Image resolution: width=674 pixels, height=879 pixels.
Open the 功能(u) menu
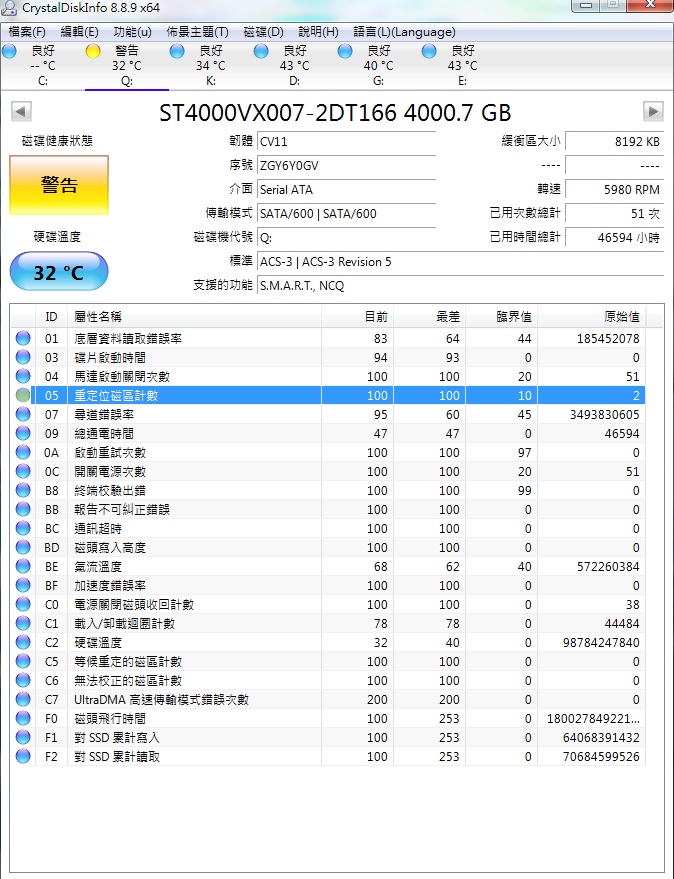[133, 32]
